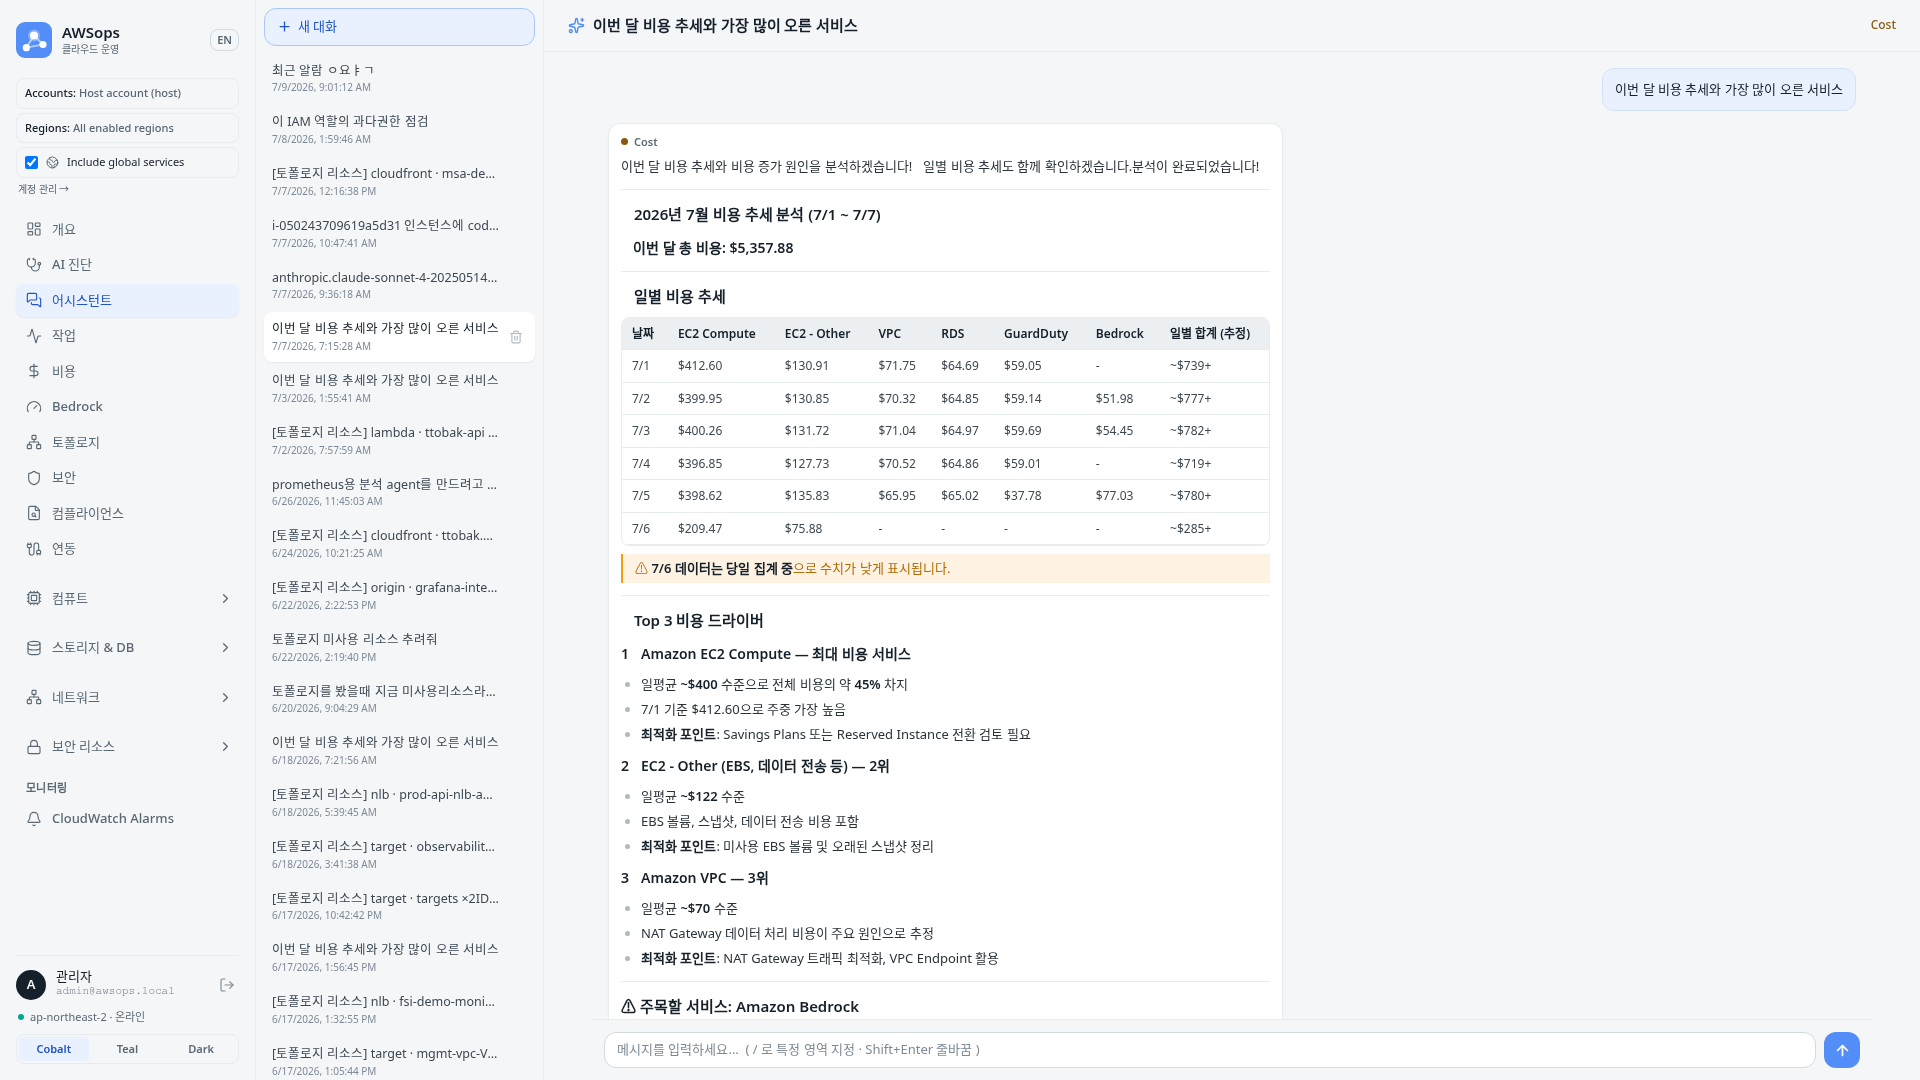Open the 계정 관리 link
The width and height of the screenshot is (1920, 1080).
pyautogui.click(x=43, y=189)
